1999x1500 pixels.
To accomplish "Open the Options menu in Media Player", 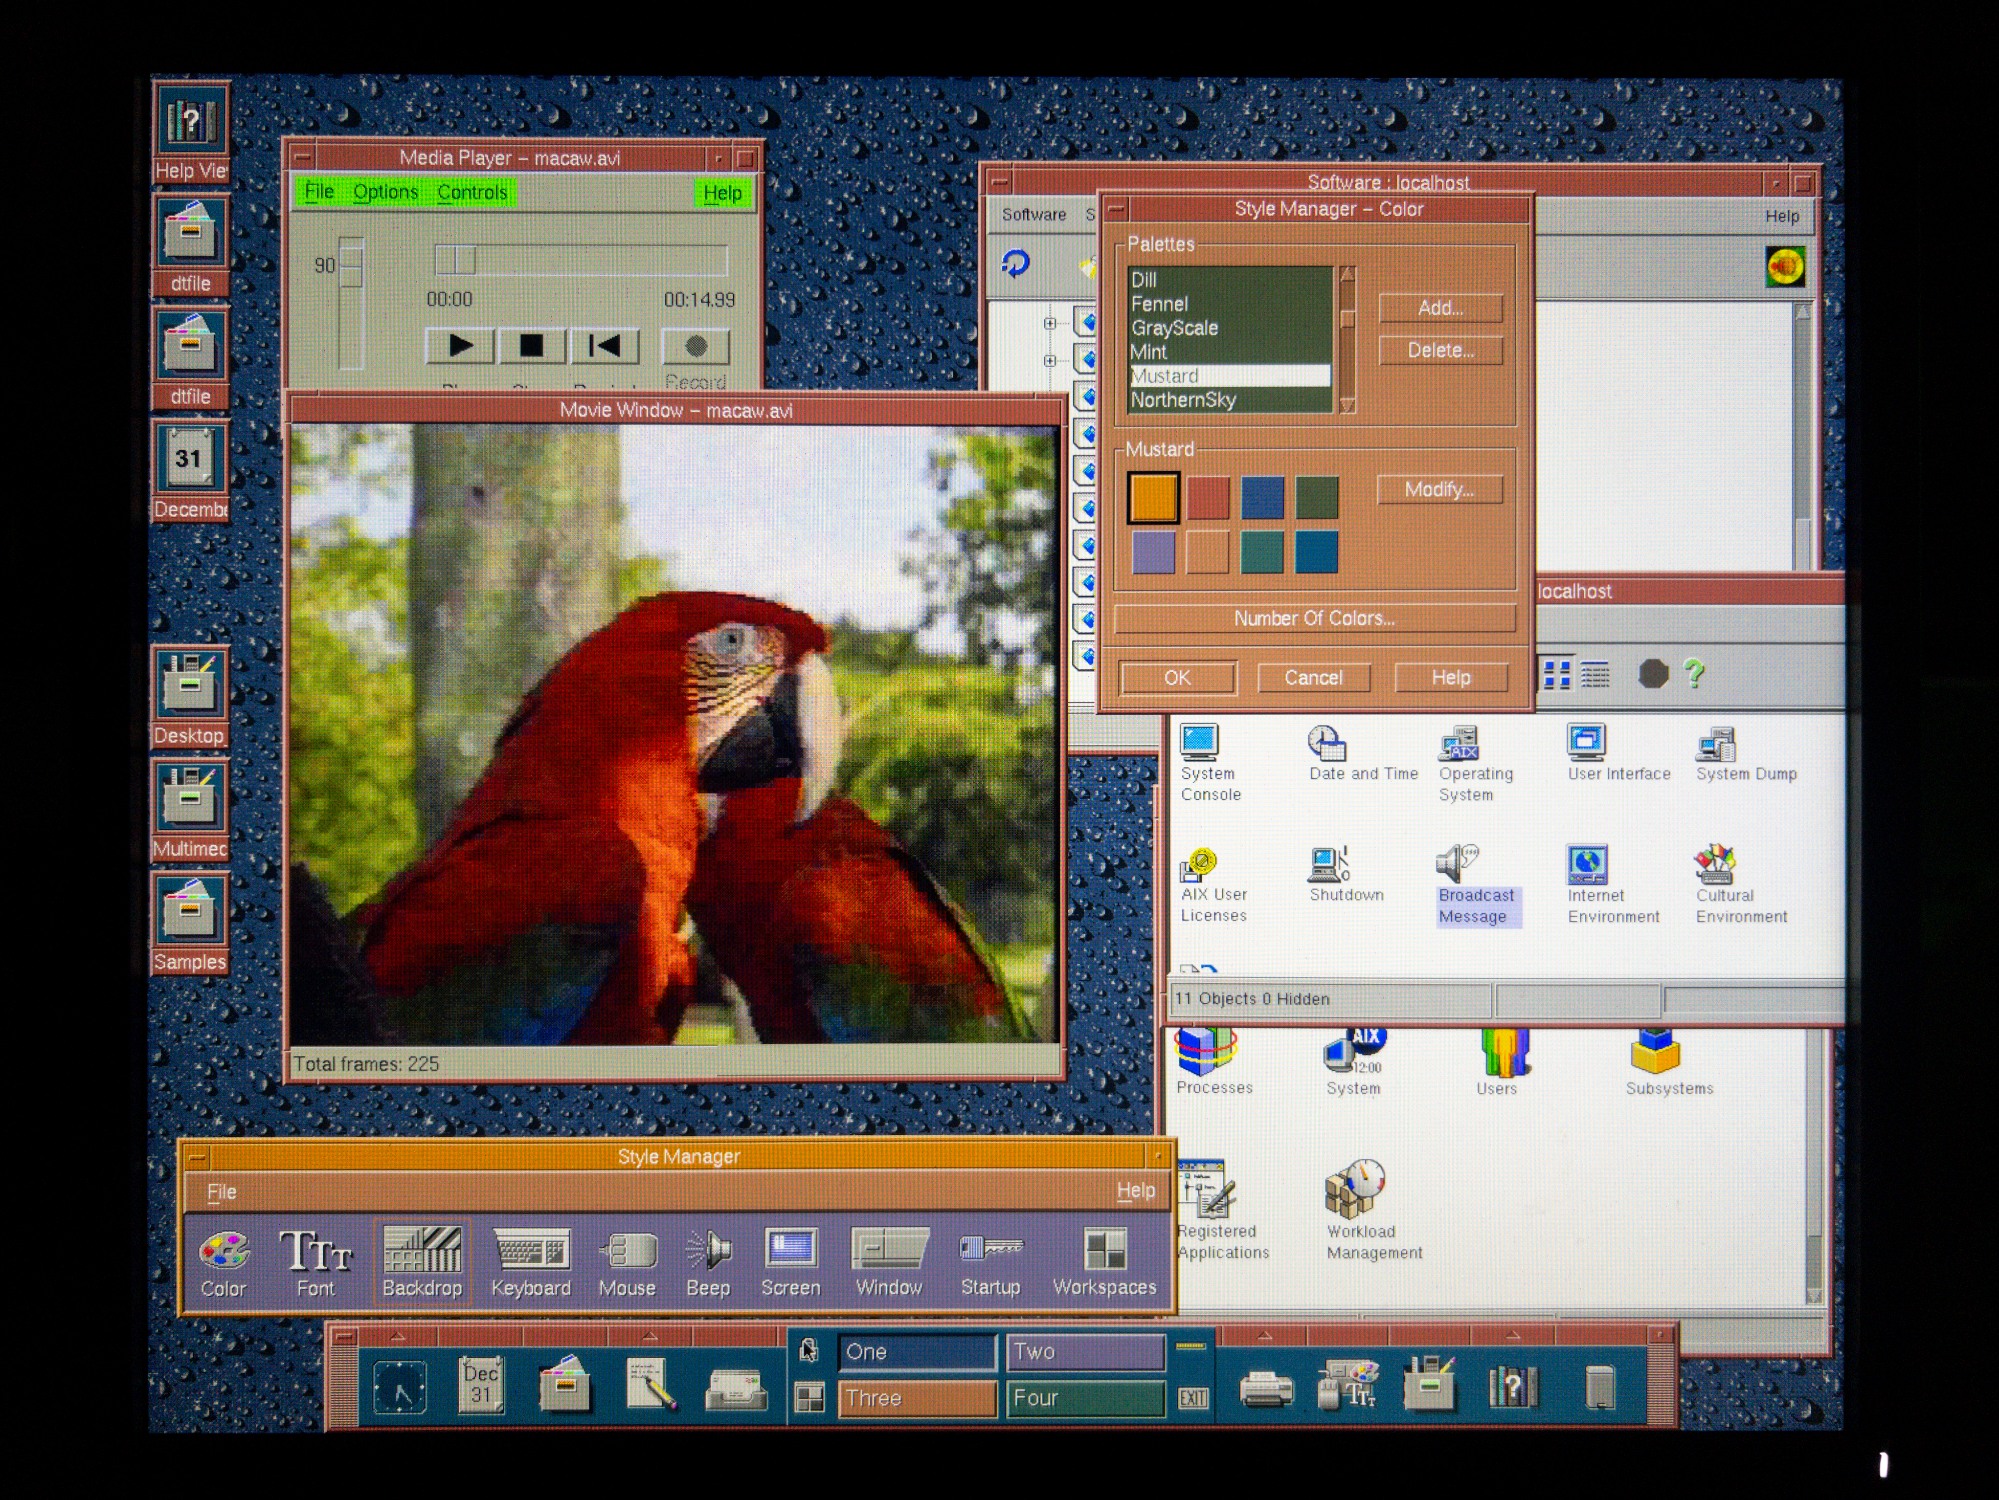I will click(385, 192).
